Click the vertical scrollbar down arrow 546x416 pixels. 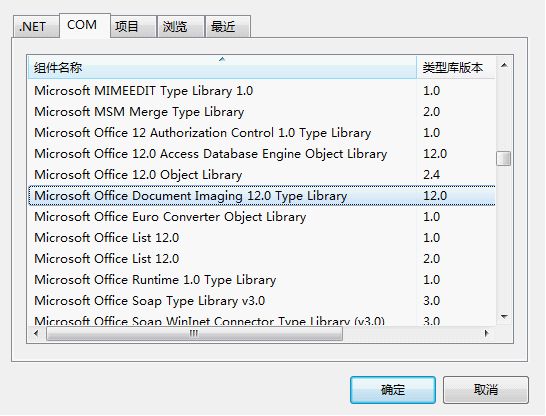click(504, 316)
